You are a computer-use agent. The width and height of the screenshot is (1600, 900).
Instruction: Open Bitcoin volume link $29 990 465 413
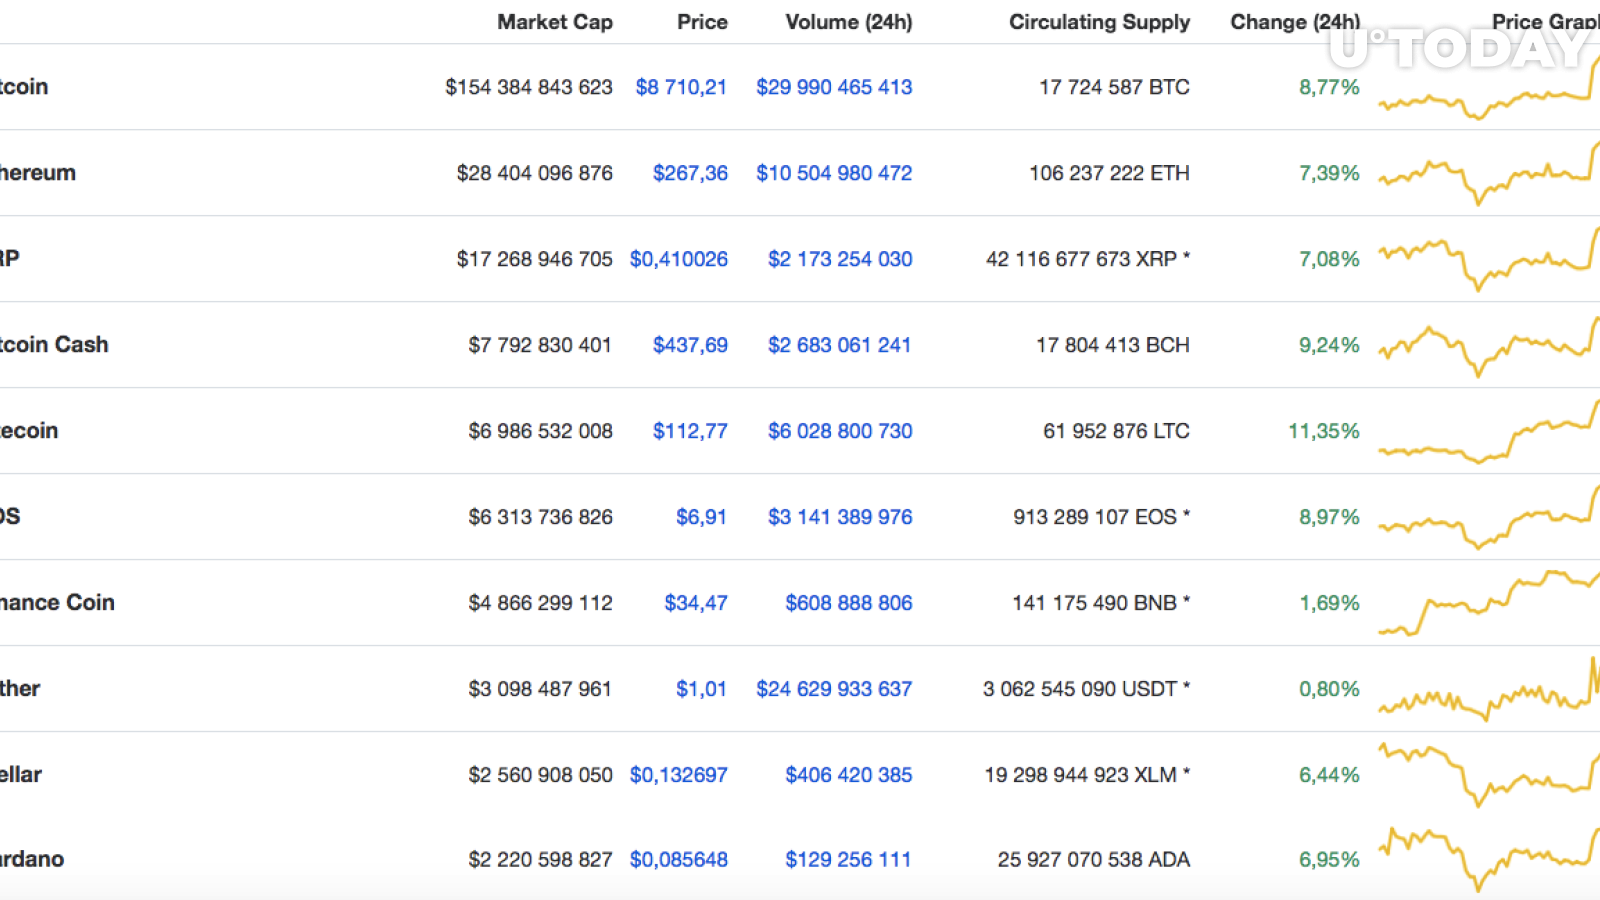834,87
